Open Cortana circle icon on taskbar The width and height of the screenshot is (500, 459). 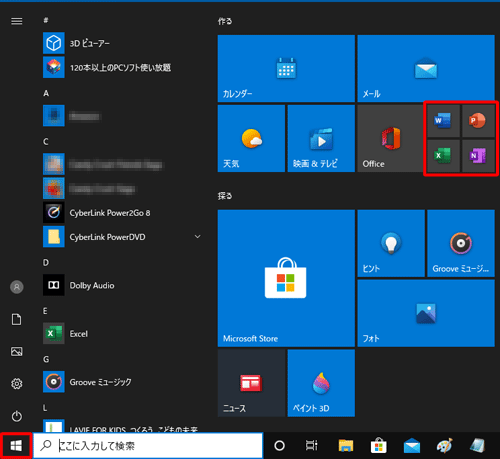(x=279, y=446)
